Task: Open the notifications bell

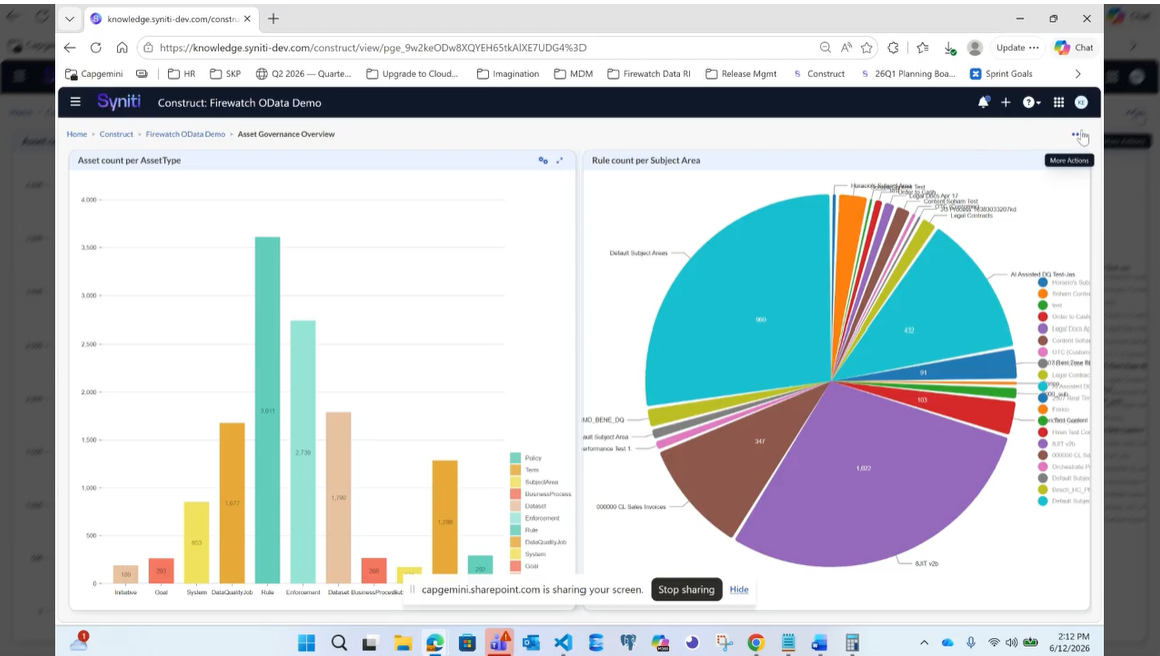Action: pos(983,103)
